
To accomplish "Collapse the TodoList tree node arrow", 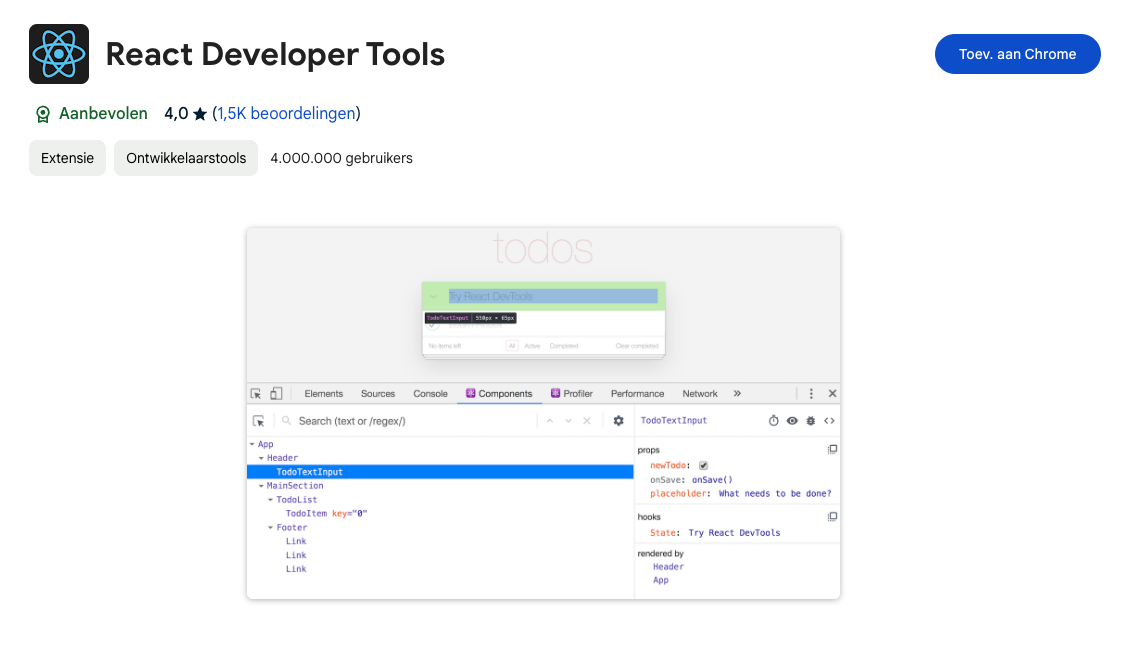I will pyautogui.click(x=271, y=500).
